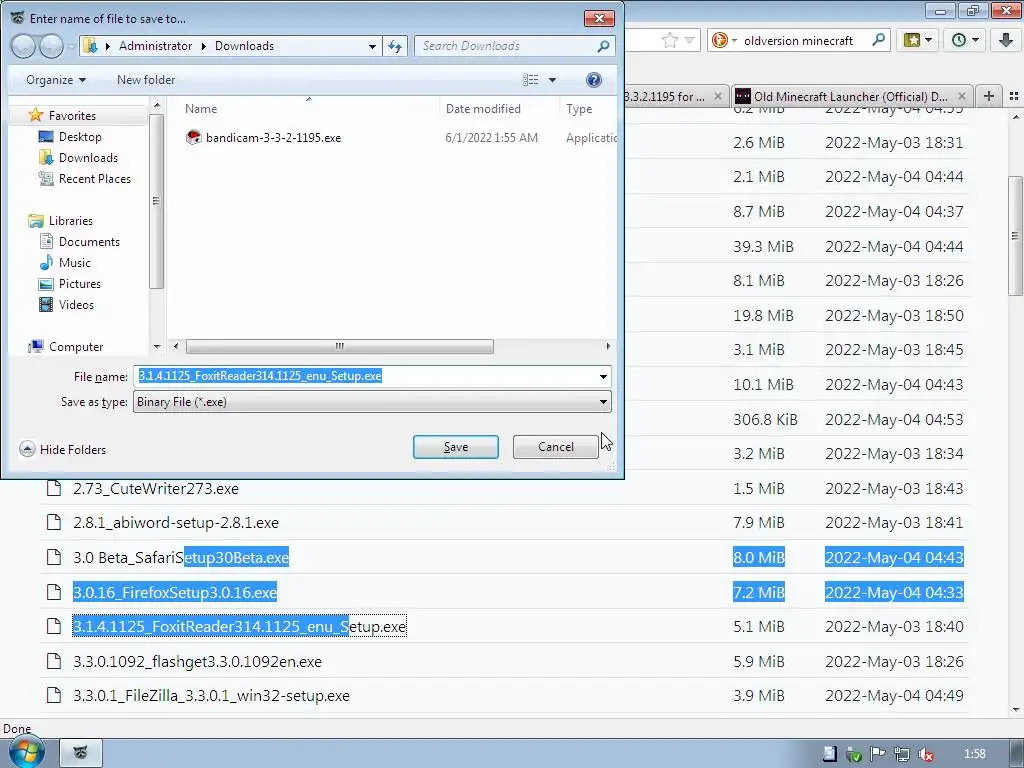1024x768 pixels.
Task: Click the browser taskbar button
Action: coord(81,753)
